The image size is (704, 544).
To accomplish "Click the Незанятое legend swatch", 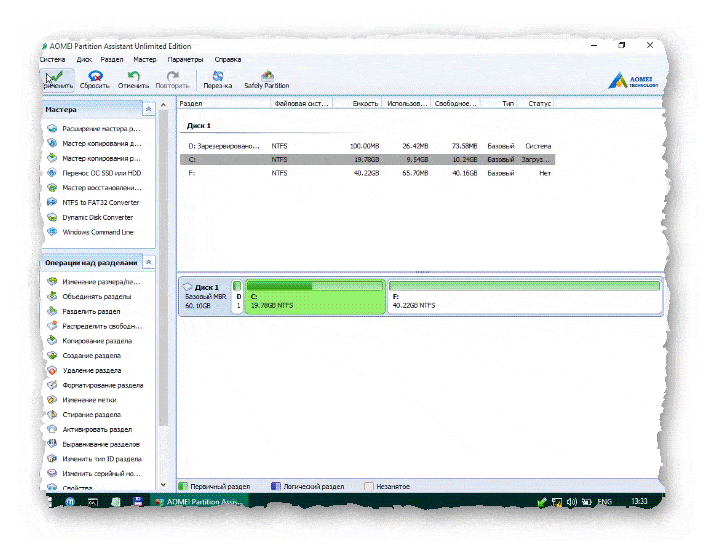I will pos(369,486).
